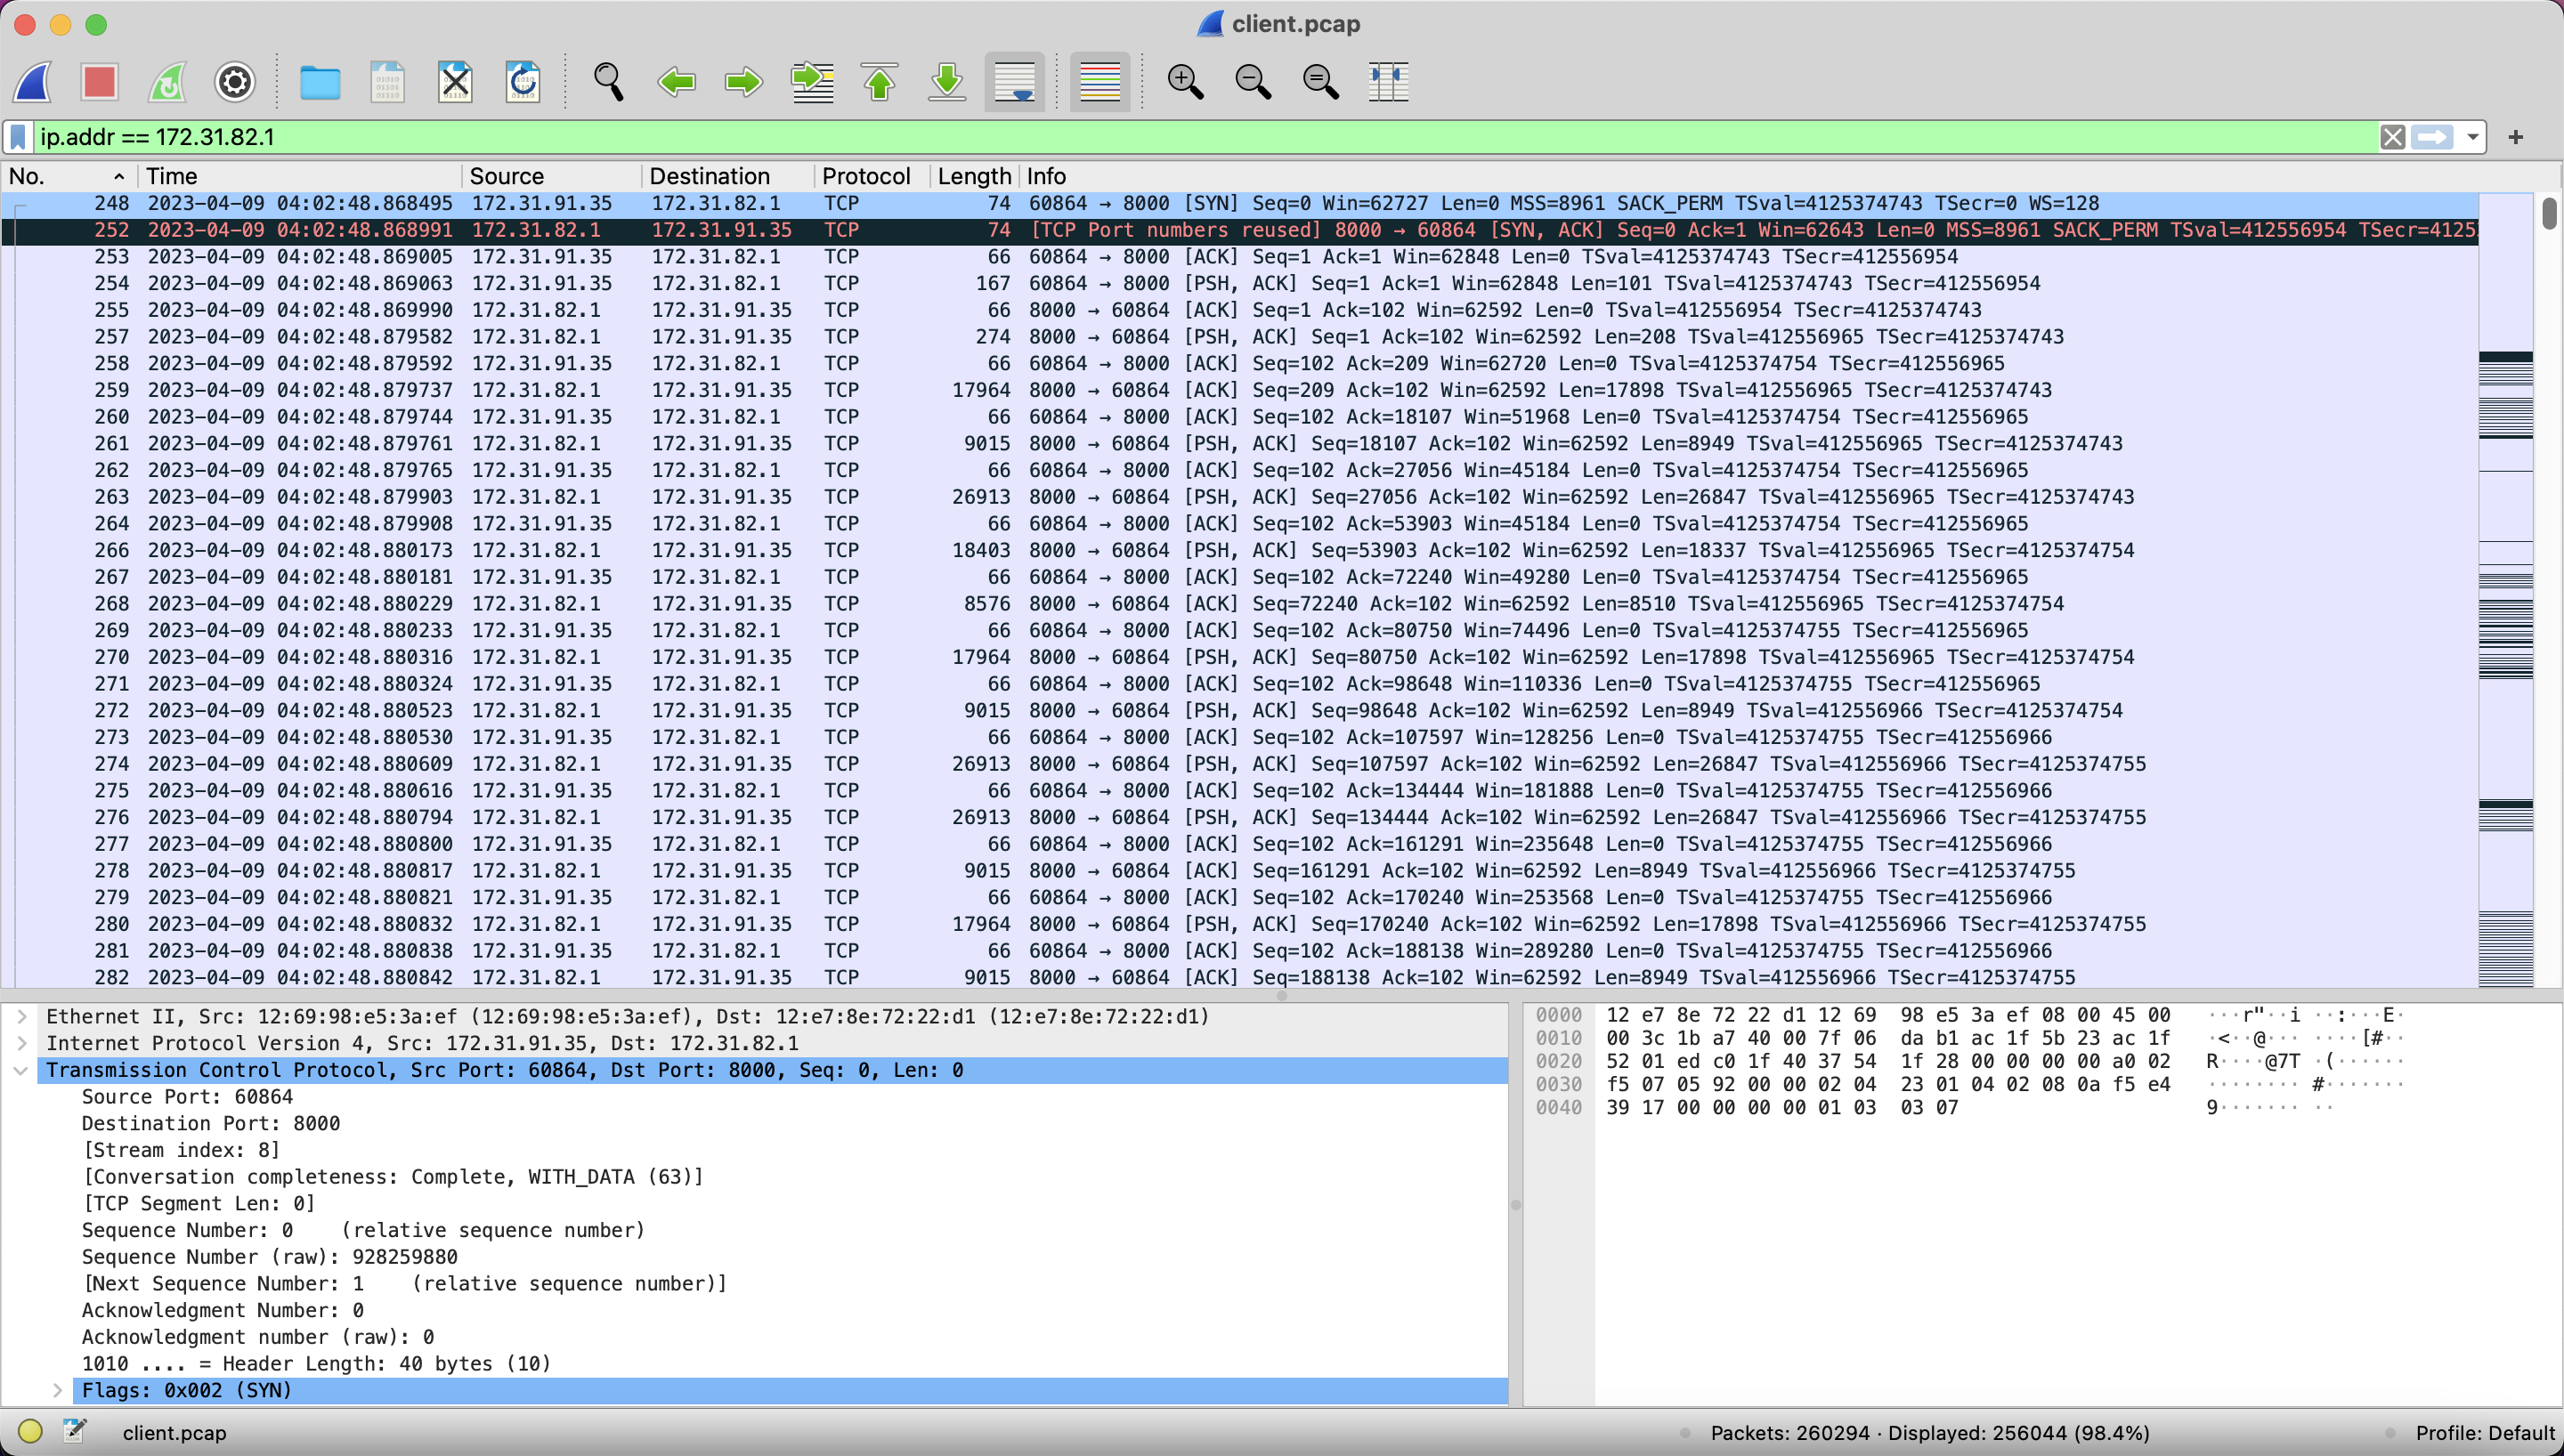Viewport: 2564px width, 1456px height.
Task: Expand the Ethernet II tree section
Action: [x=22, y=1016]
